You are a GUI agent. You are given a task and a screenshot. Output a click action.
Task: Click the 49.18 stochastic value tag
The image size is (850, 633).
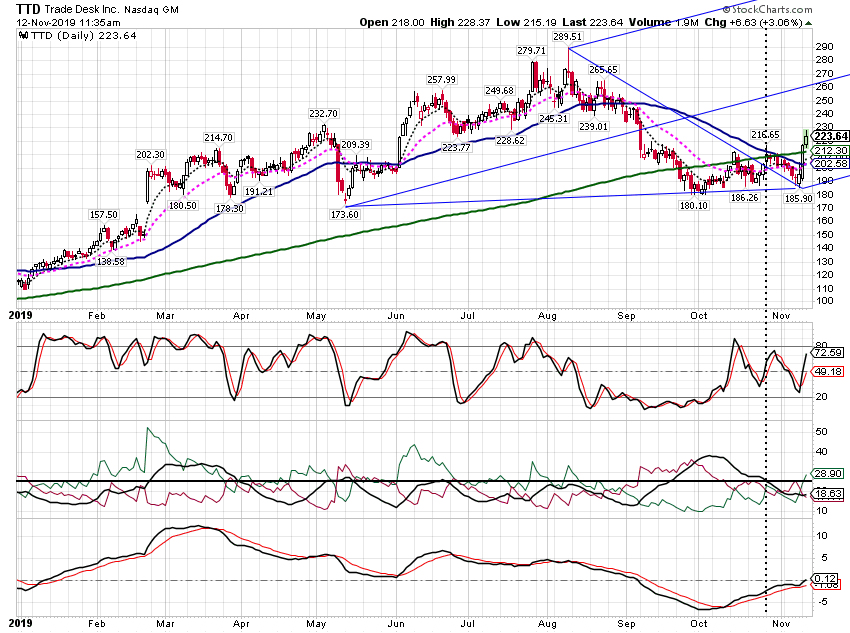click(x=829, y=371)
